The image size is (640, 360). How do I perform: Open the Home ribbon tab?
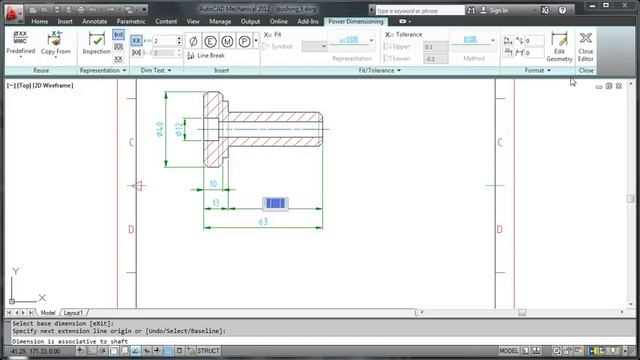(40, 21)
